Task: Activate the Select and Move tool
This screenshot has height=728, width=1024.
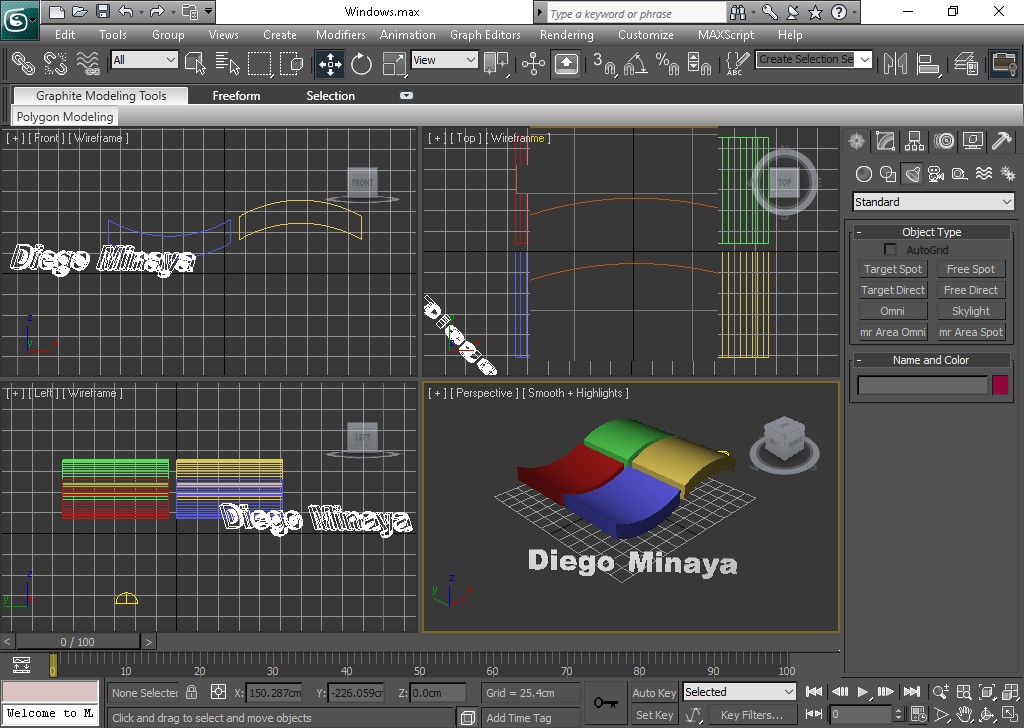Action: 330,63
